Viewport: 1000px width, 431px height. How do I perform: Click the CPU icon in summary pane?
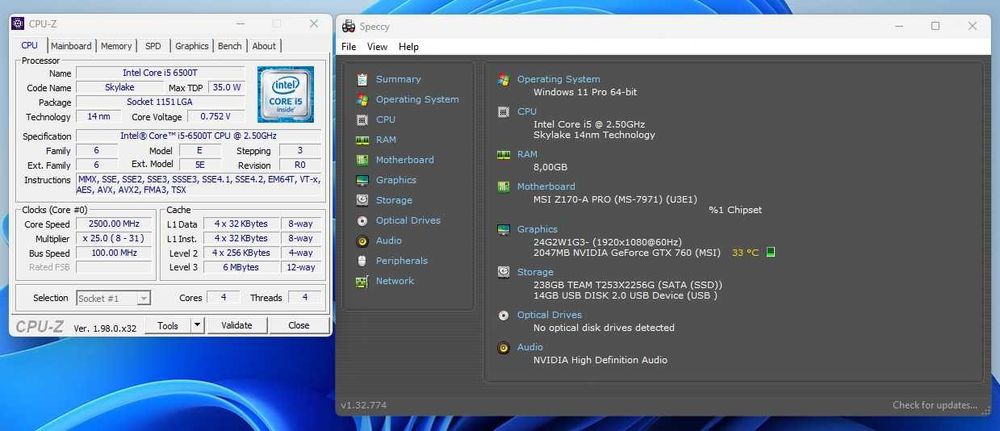point(504,112)
